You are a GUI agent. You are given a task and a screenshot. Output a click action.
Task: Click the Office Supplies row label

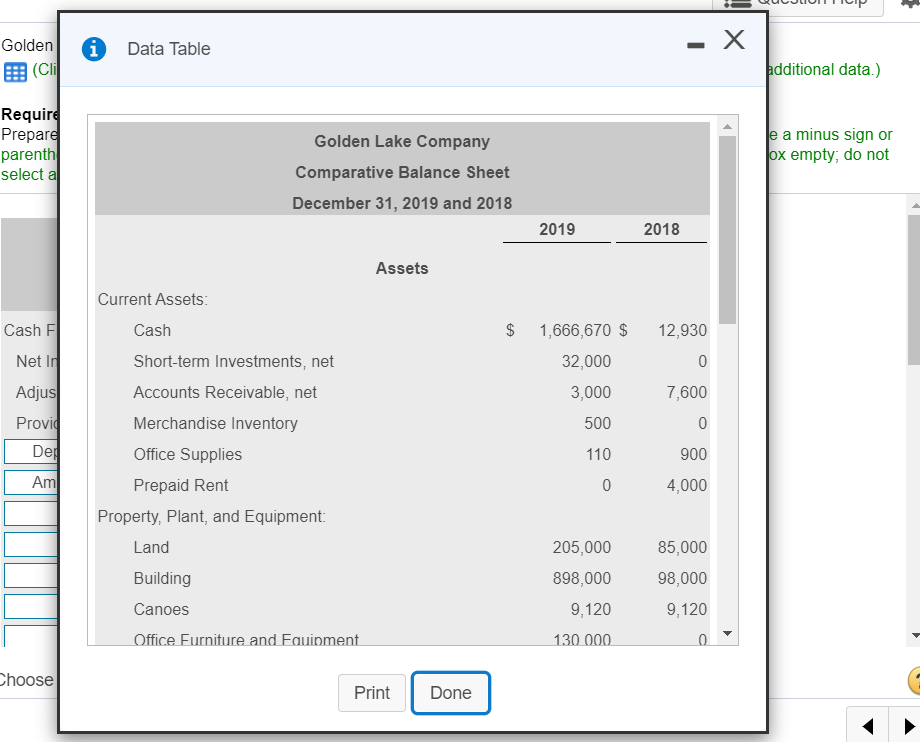(188, 455)
